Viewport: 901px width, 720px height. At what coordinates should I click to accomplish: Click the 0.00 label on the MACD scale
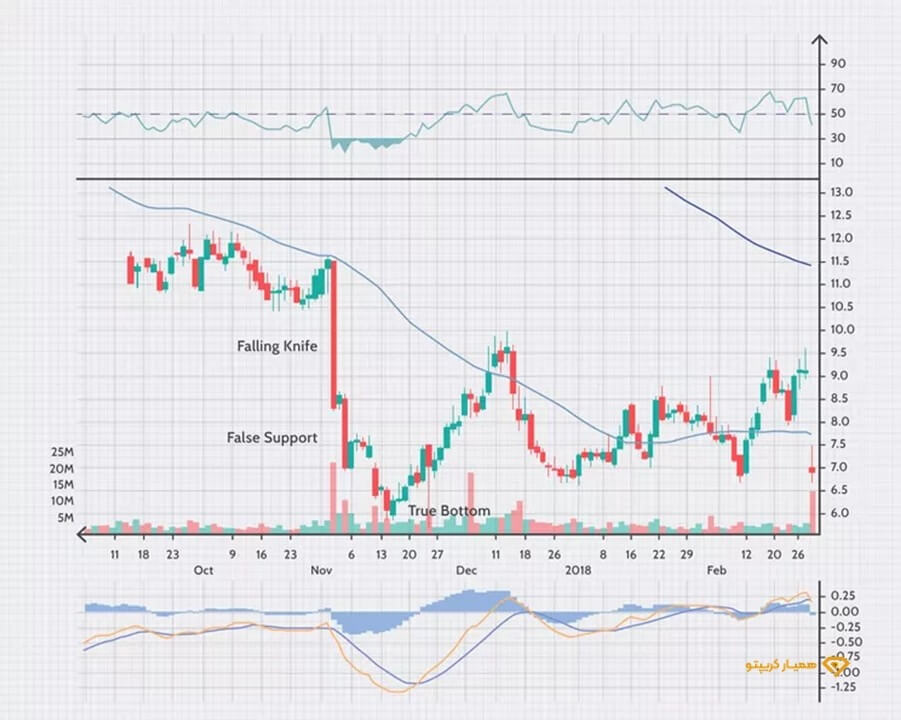click(844, 611)
